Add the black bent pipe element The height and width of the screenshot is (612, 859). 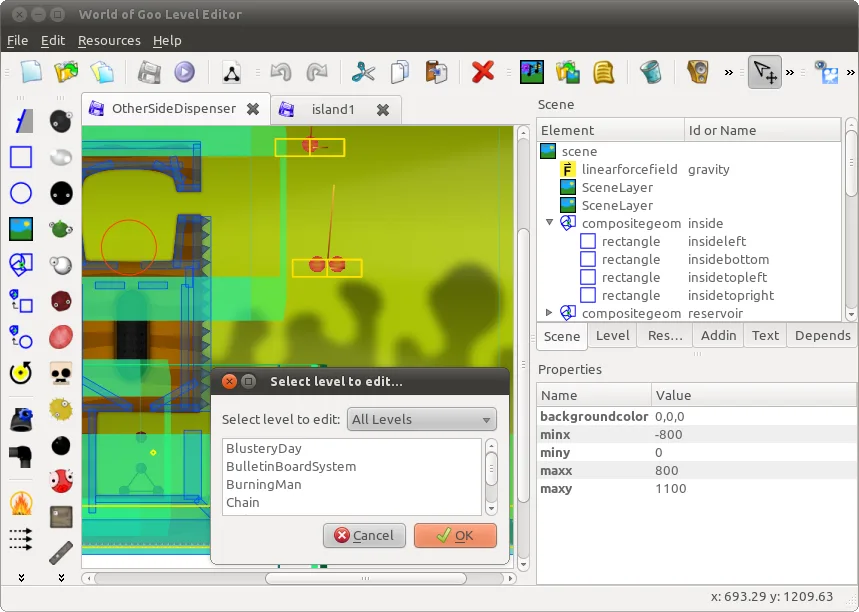pyautogui.click(x=21, y=456)
